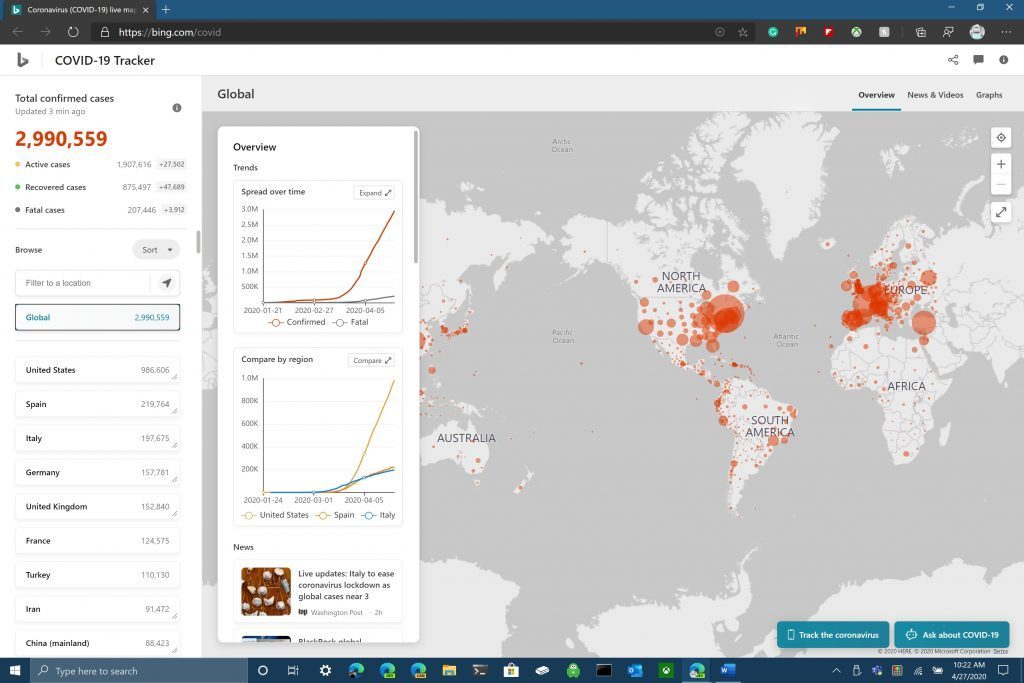
Task: Click info icon next to Total confirmed cases
Action: [x=177, y=108]
